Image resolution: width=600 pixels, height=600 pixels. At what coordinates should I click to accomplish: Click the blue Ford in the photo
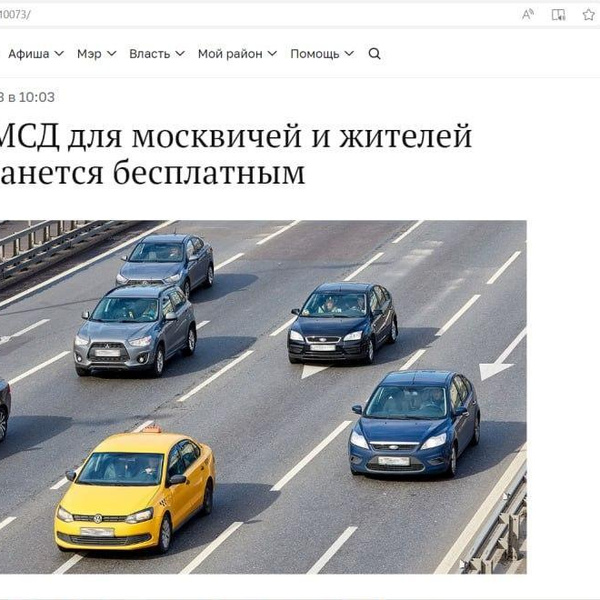[414, 423]
